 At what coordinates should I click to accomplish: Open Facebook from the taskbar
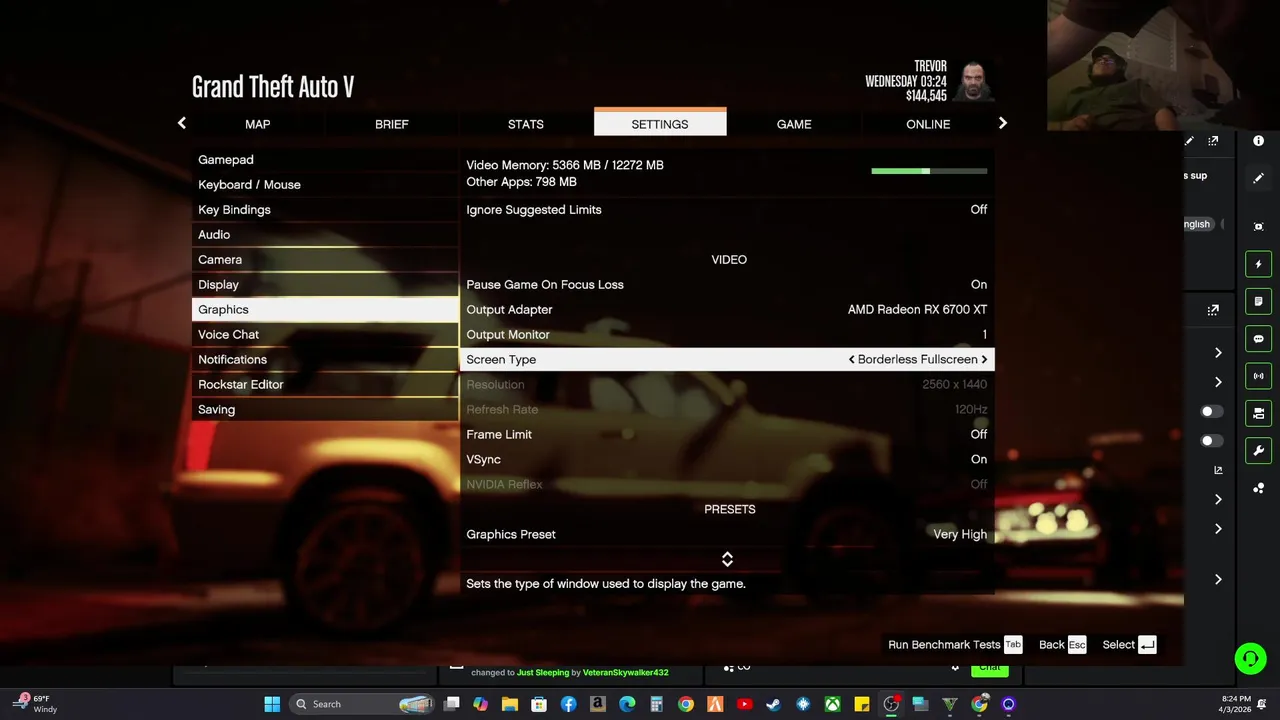568,704
